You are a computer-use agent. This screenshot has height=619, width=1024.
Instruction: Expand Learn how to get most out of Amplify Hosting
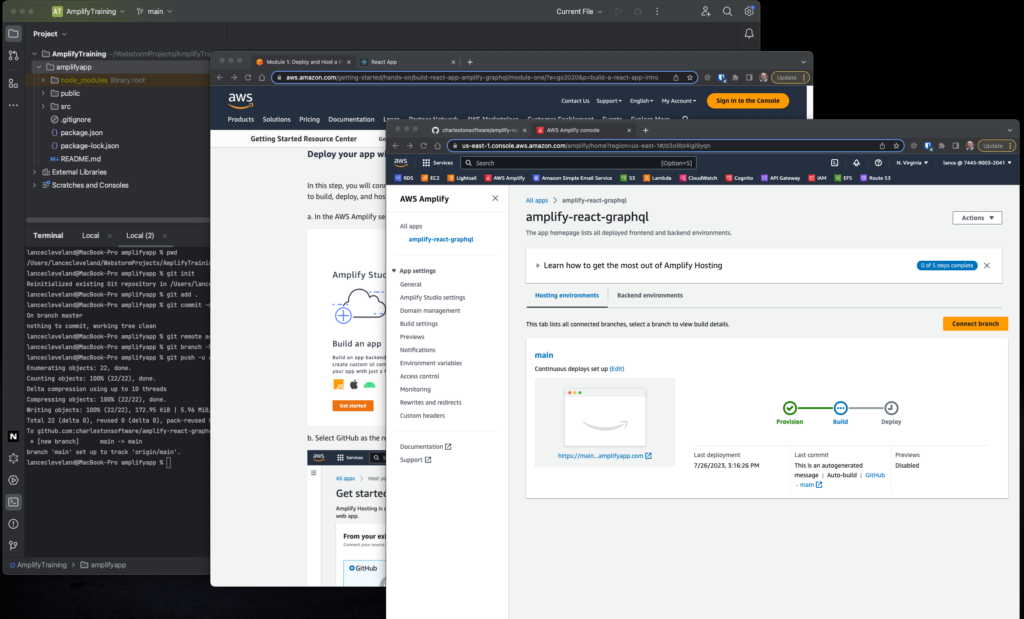pyautogui.click(x=537, y=266)
